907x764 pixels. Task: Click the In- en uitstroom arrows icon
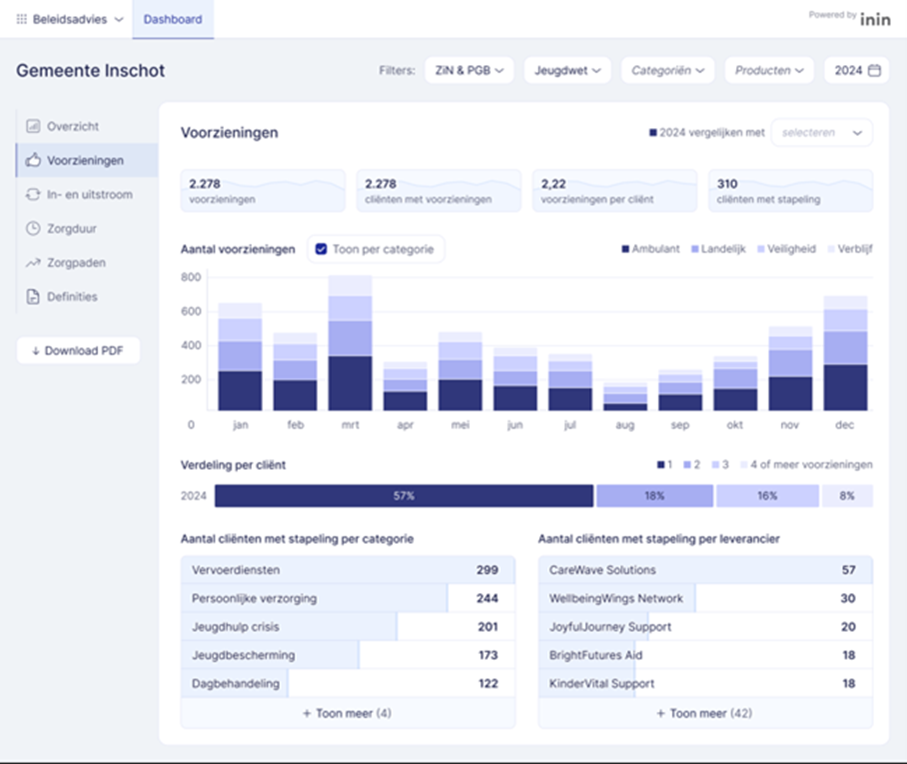point(33,195)
